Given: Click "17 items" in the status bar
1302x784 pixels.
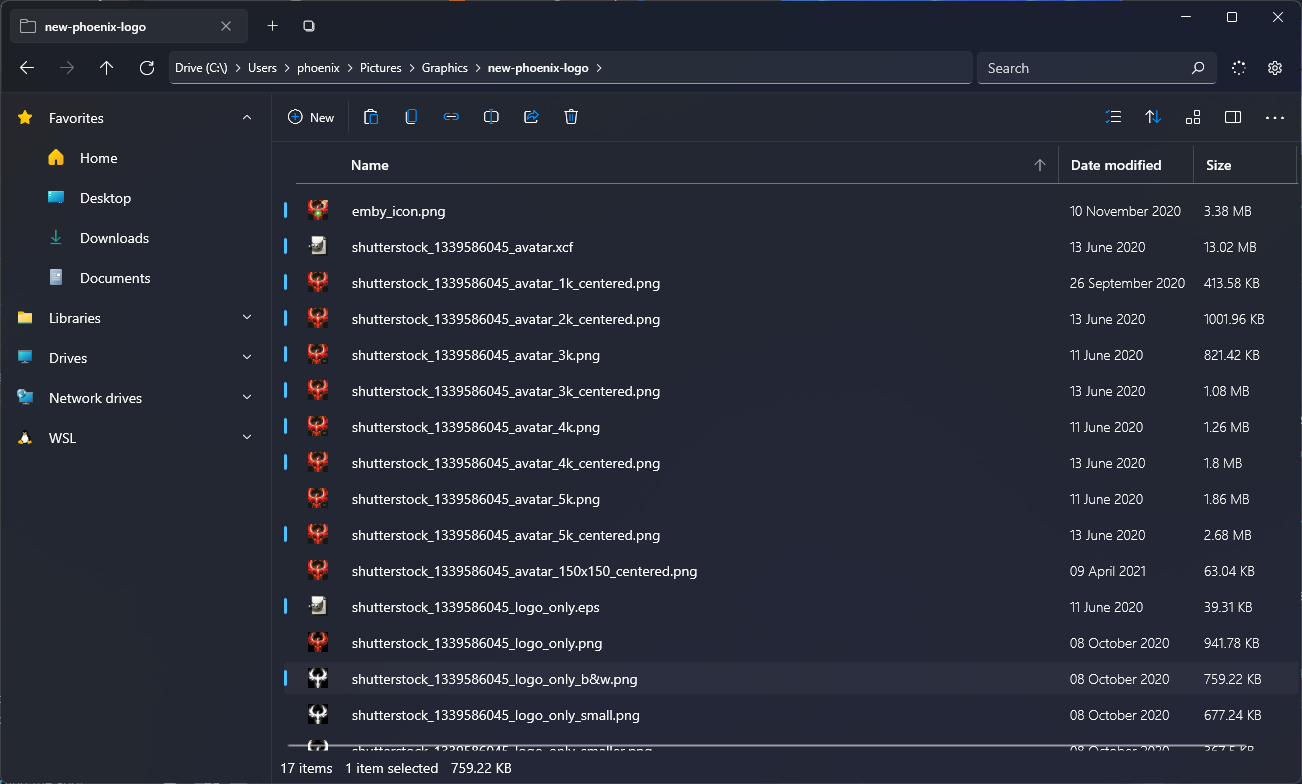Looking at the screenshot, I should [x=306, y=768].
